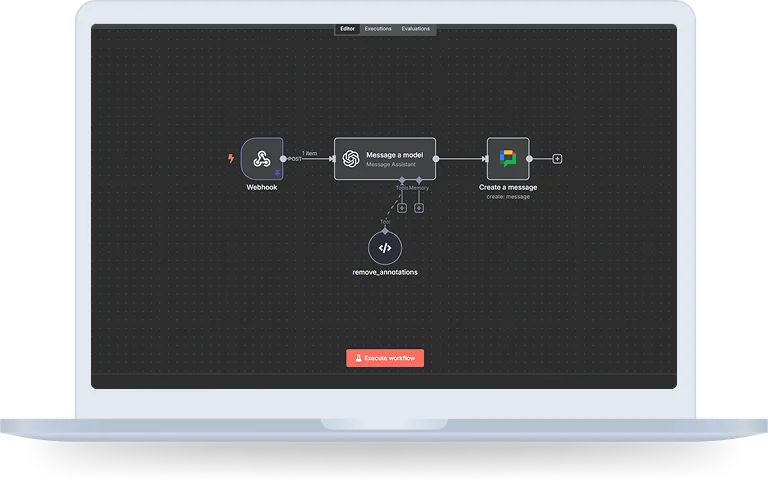Click the orange trigger lightning bolt icon
The width and height of the screenshot is (768, 484).
[x=231, y=158]
